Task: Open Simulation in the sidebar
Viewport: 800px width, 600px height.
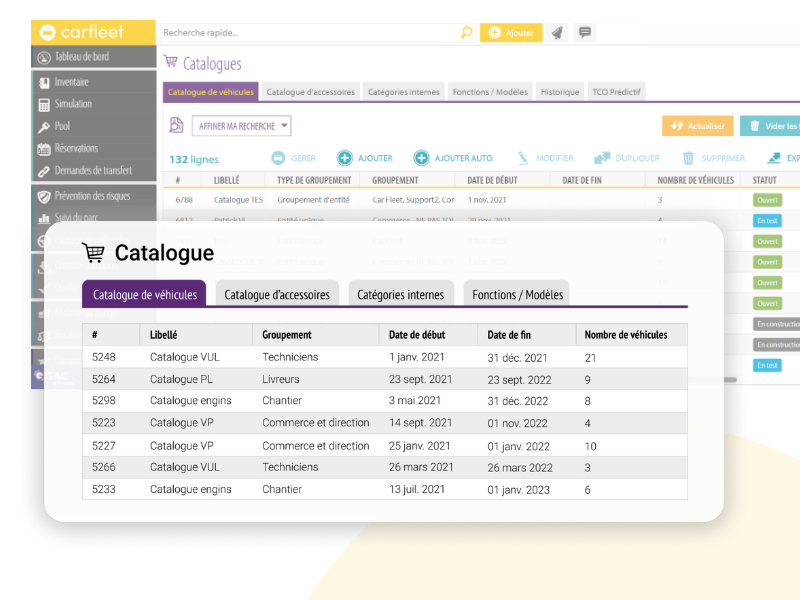Action: (73, 104)
